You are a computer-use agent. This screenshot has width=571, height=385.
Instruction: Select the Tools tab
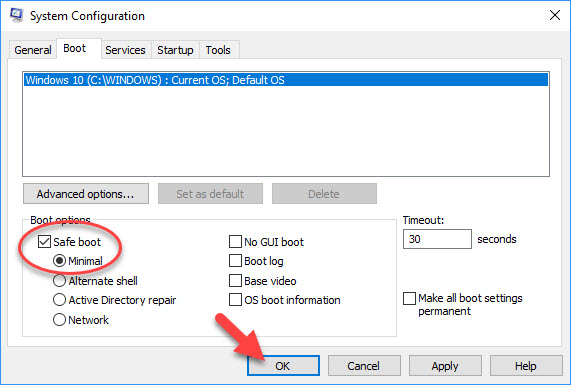(x=218, y=50)
